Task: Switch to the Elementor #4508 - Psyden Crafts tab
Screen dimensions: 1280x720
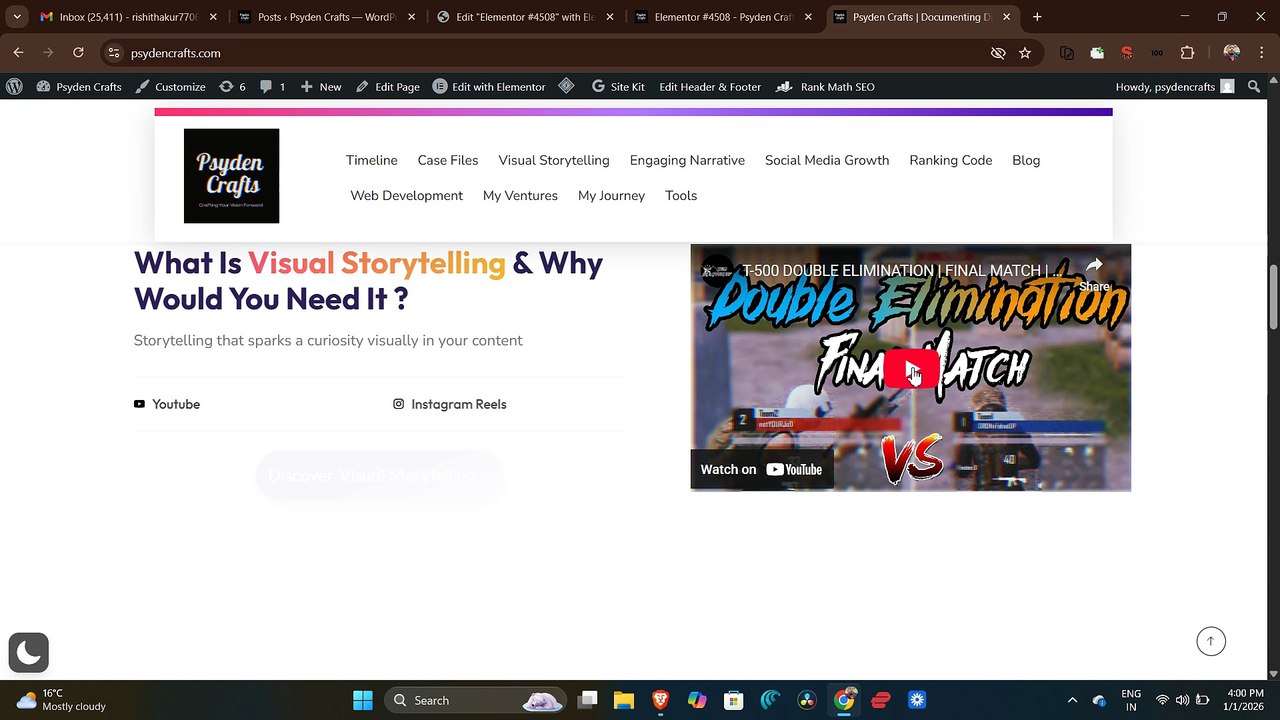Action: 722,17
